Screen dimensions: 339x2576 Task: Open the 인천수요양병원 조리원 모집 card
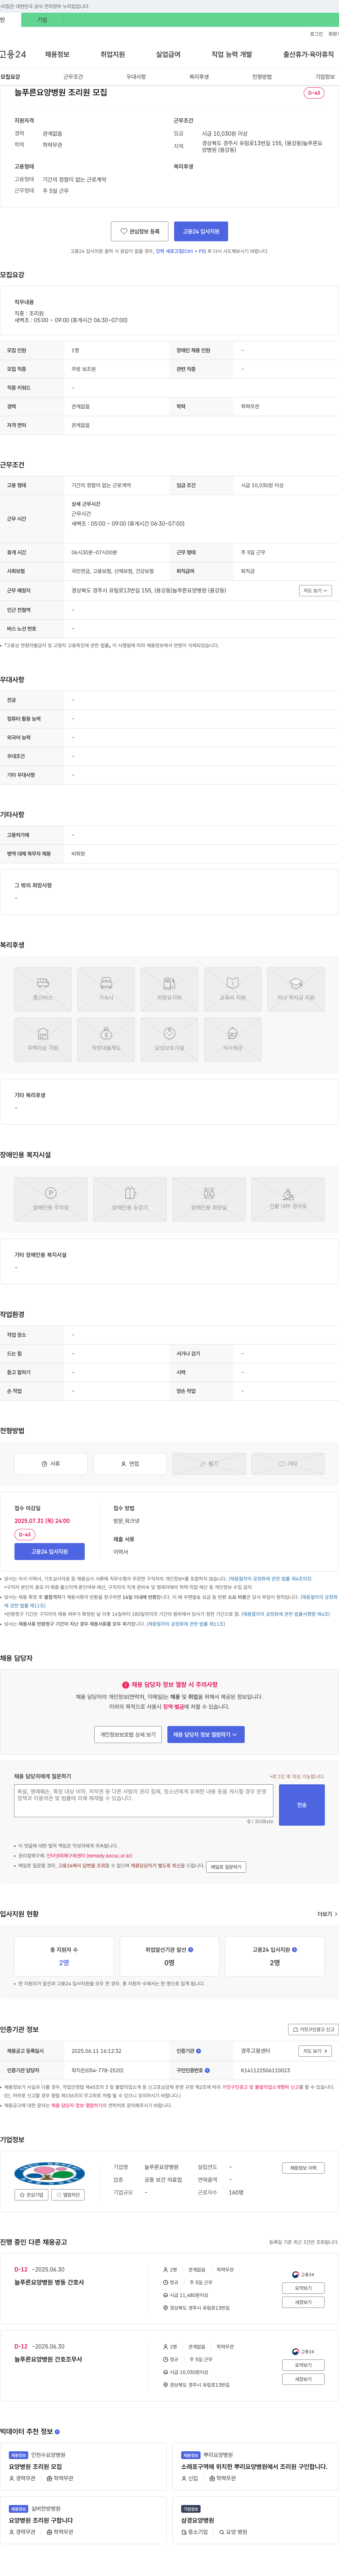(83, 2467)
